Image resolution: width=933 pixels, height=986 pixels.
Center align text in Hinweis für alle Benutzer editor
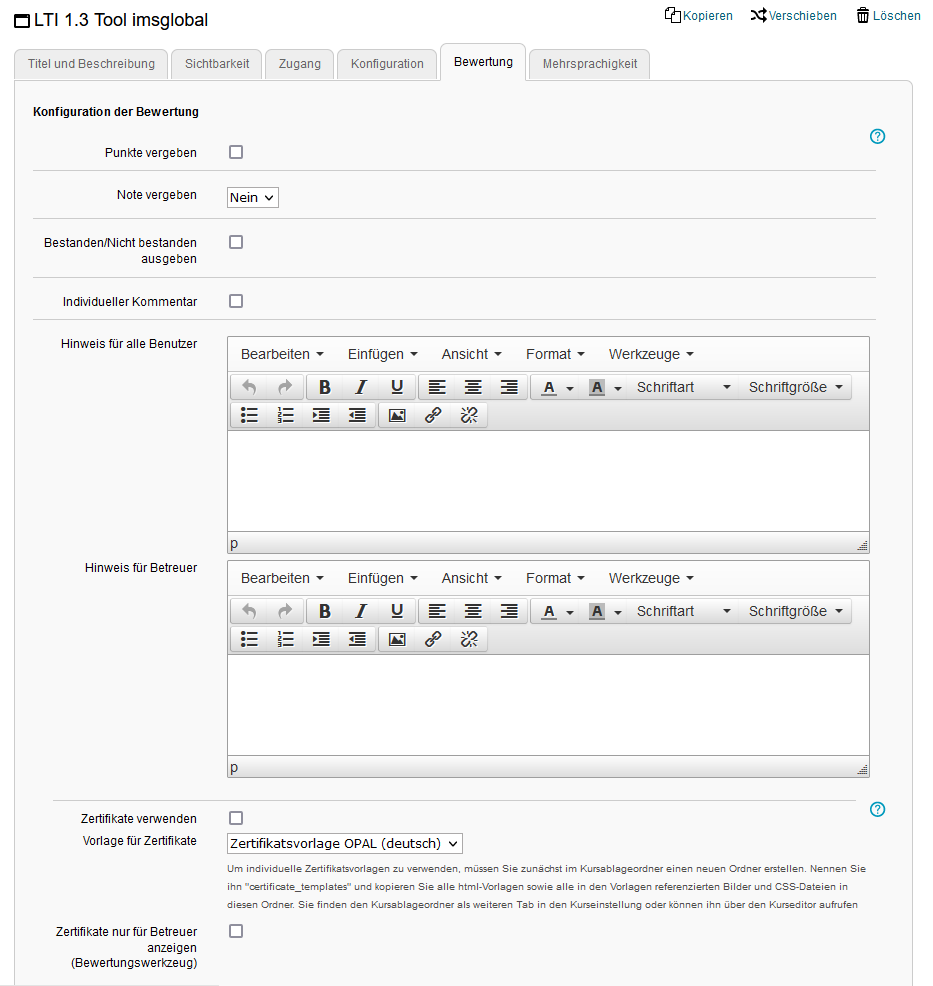(x=473, y=388)
